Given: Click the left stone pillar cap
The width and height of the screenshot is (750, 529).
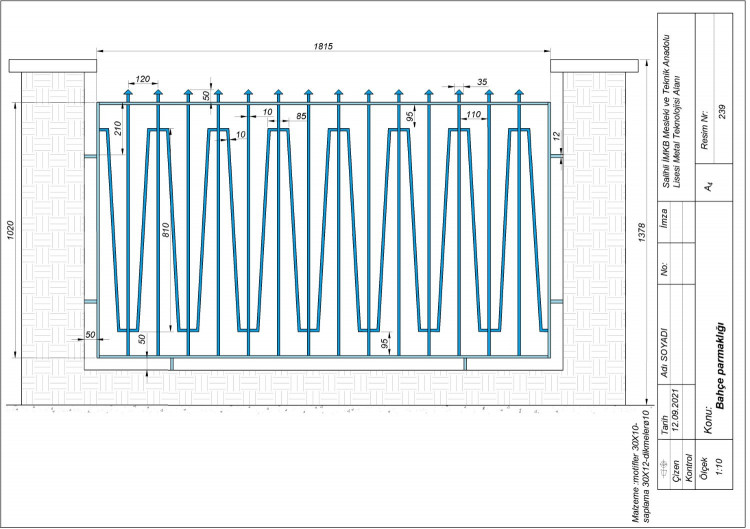Looking at the screenshot, I should tap(53, 65).
